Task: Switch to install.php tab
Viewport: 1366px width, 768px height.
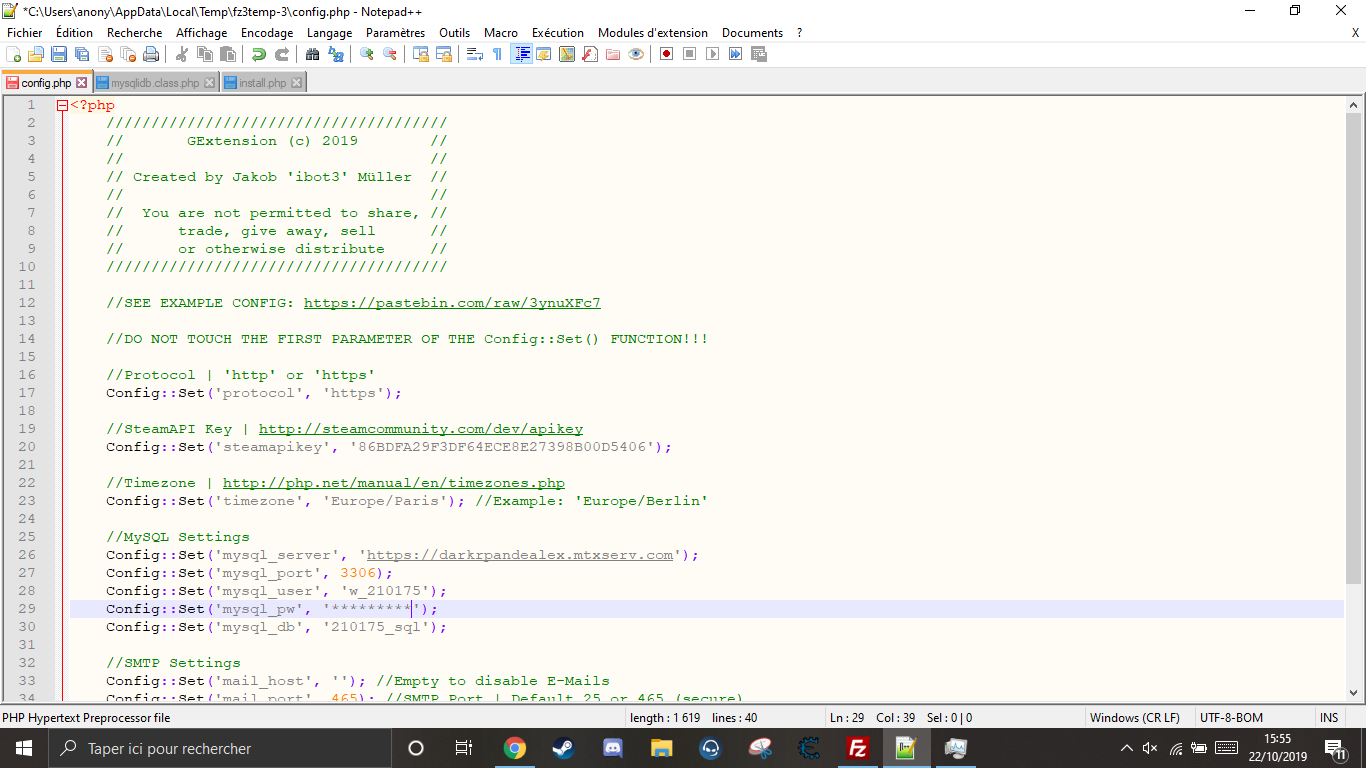Action: tap(262, 83)
